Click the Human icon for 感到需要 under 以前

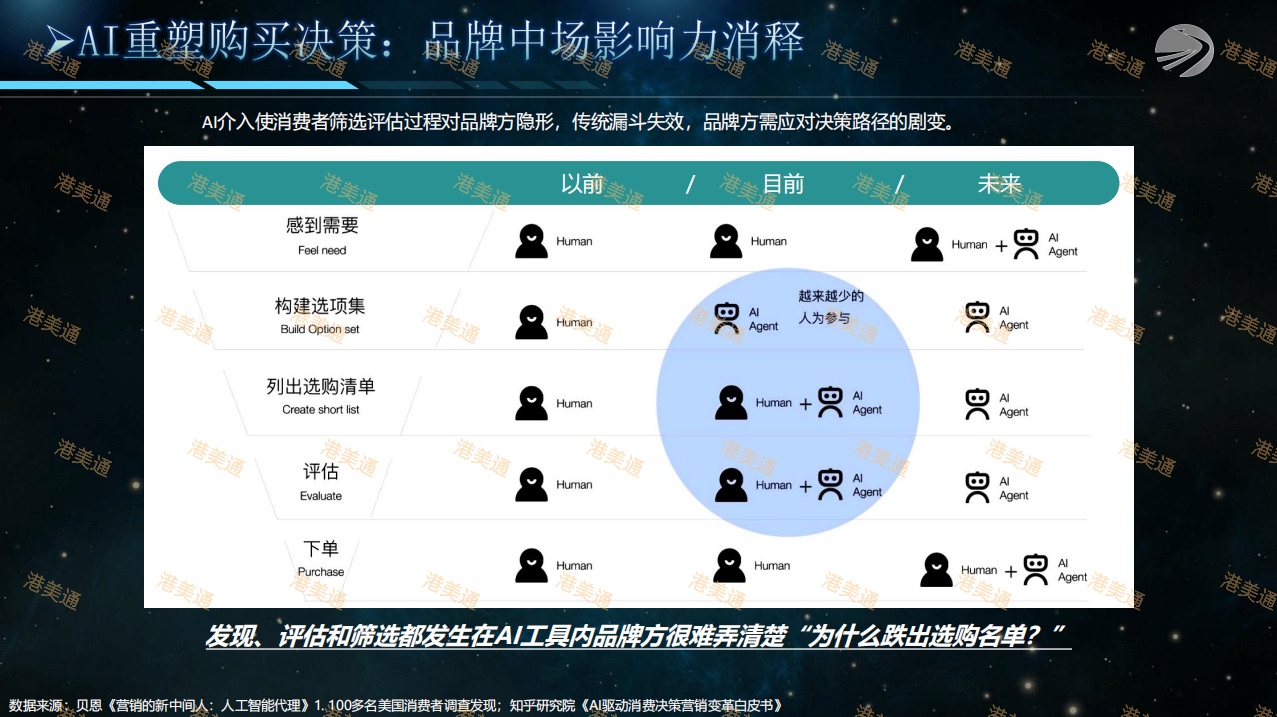pos(532,241)
